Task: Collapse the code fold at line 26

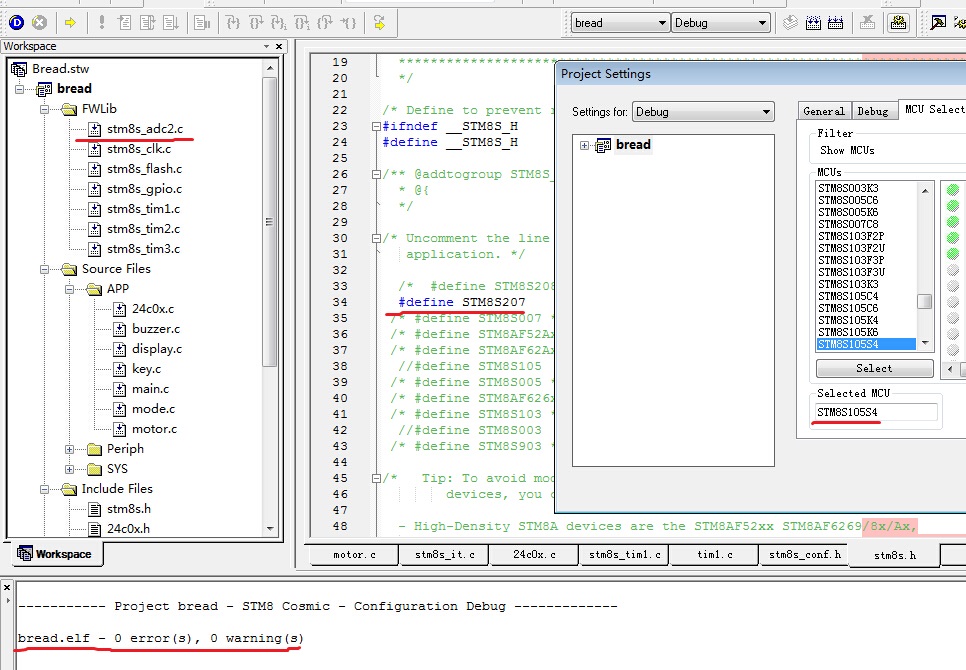Action: pyautogui.click(x=376, y=174)
